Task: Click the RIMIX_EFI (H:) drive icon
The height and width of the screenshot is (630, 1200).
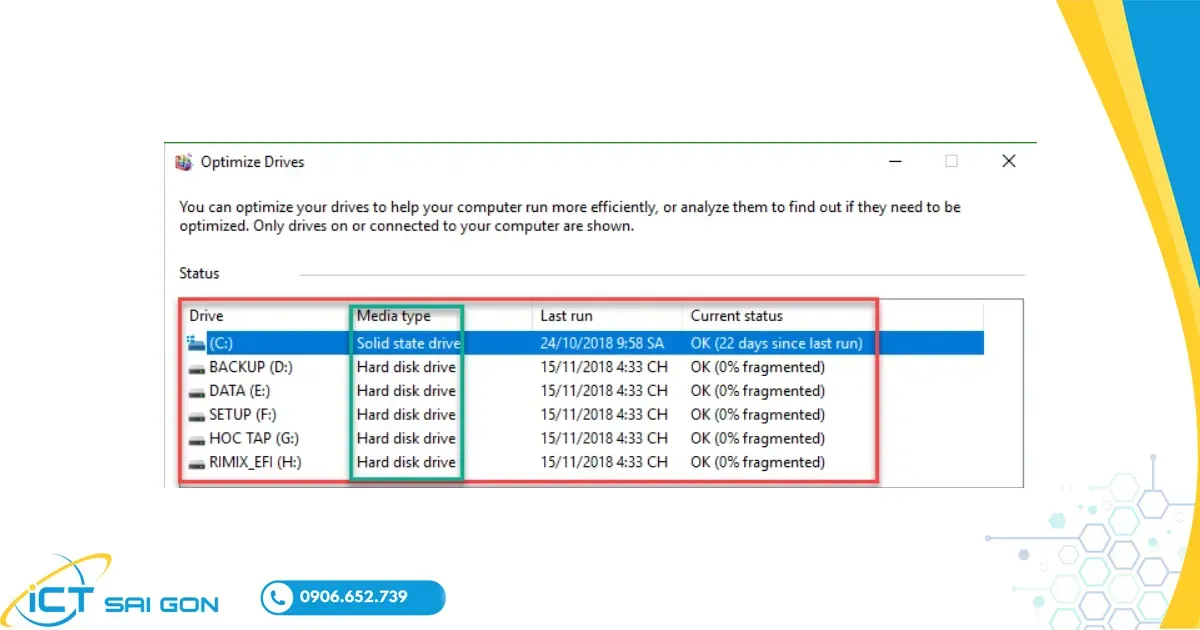Action: click(195, 463)
